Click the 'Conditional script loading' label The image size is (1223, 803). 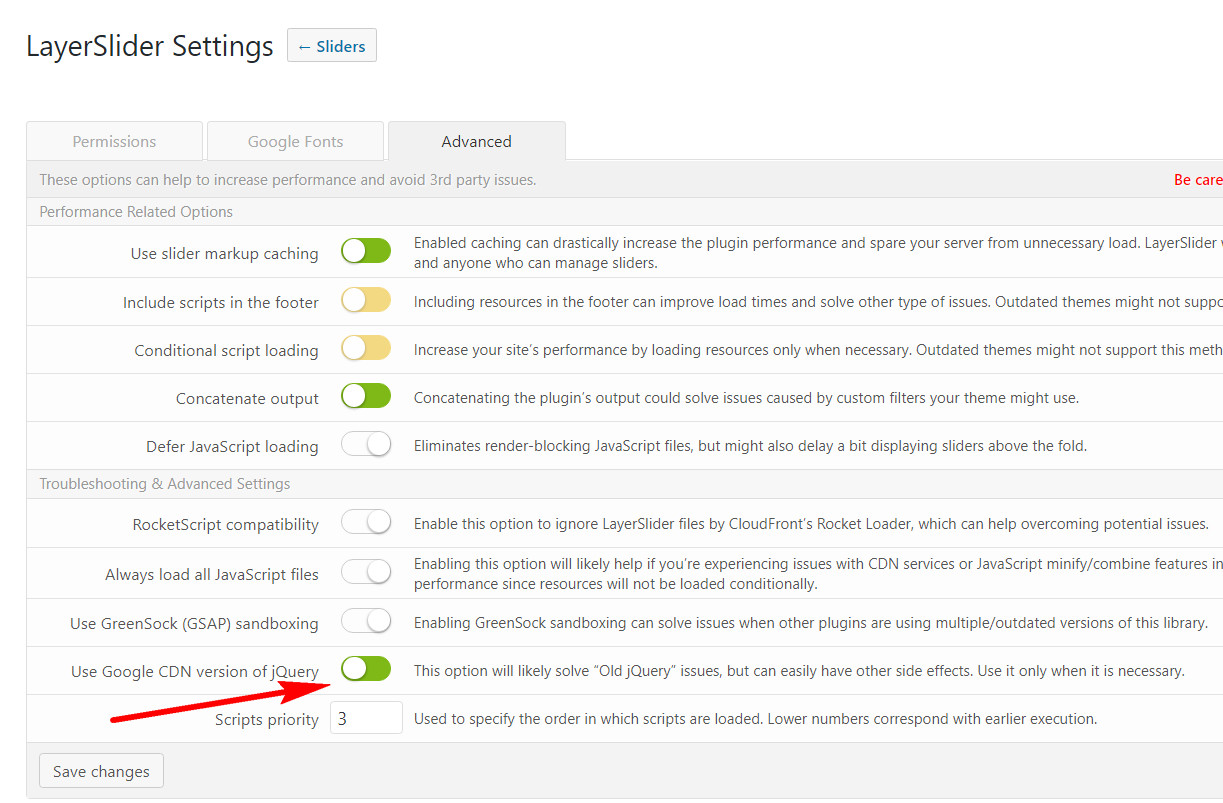(x=227, y=350)
